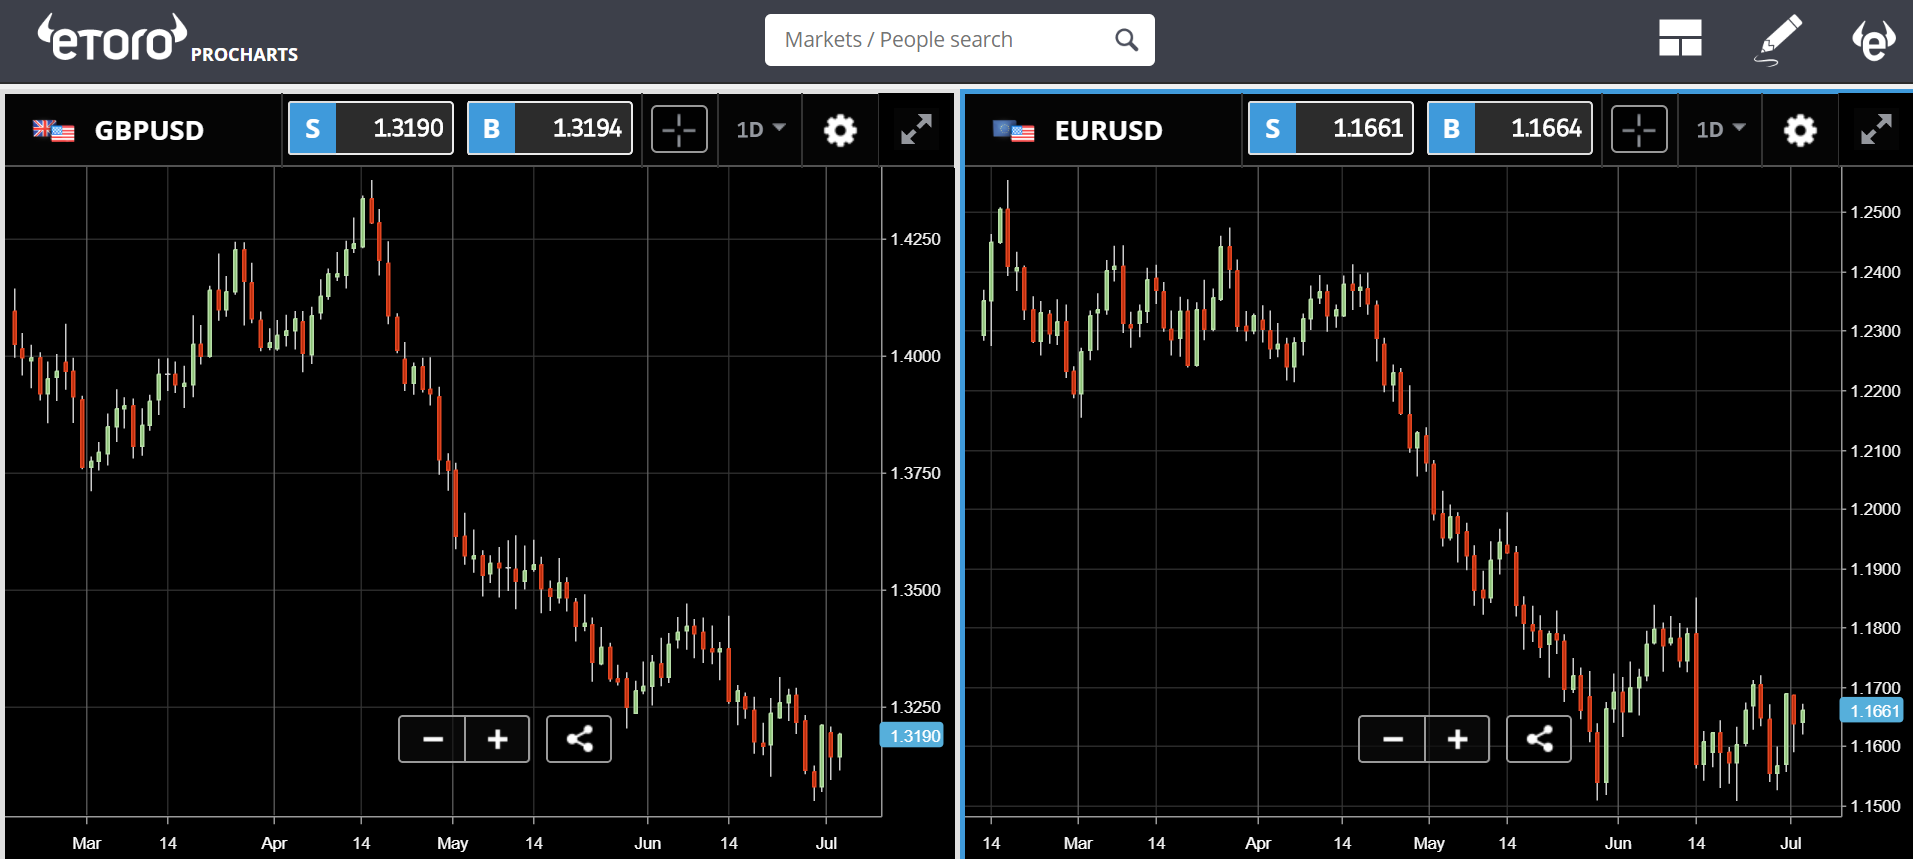Click the Markets / People search field
Screen dimensions: 1913x859
(x=945, y=40)
